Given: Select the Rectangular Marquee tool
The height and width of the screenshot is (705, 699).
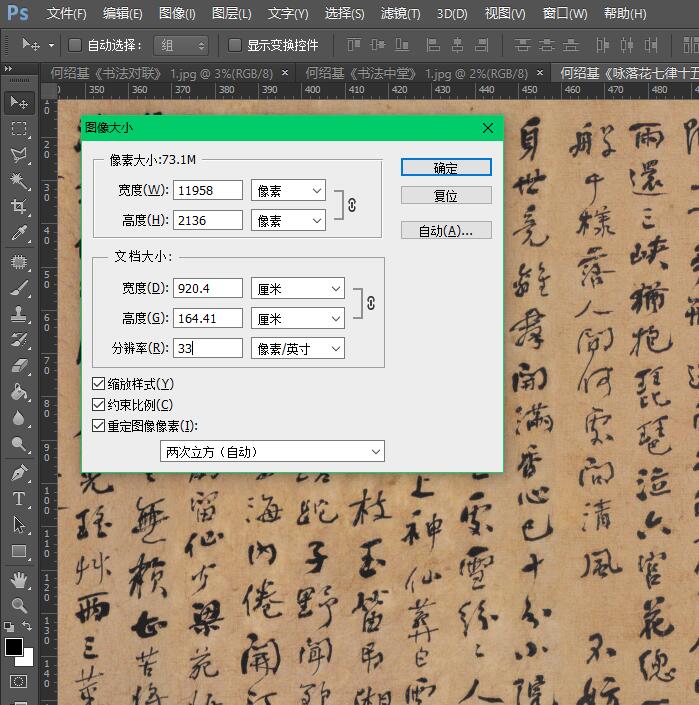Looking at the screenshot, I should [x=19, y=129].
